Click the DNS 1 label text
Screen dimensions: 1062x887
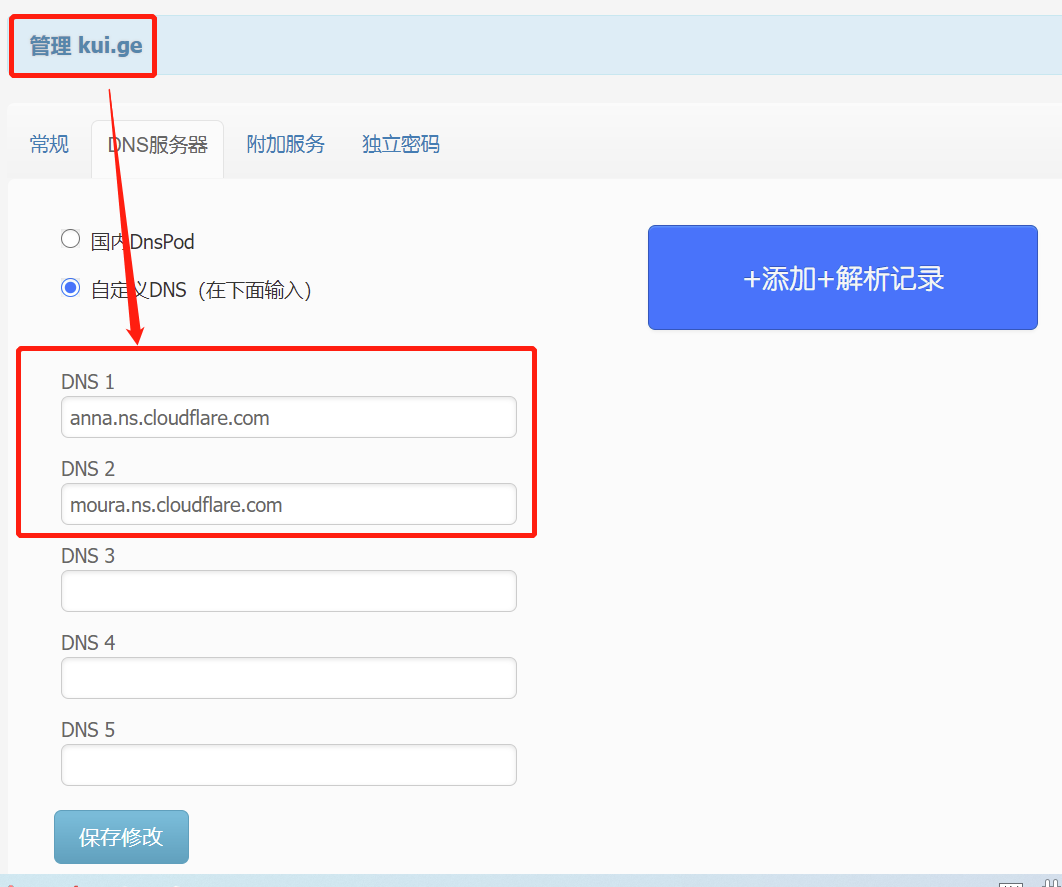pos(88,381)
